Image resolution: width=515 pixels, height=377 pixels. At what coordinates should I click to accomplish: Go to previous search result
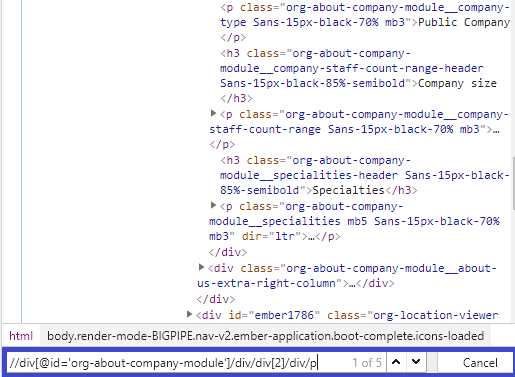click(x=396, y=362)
